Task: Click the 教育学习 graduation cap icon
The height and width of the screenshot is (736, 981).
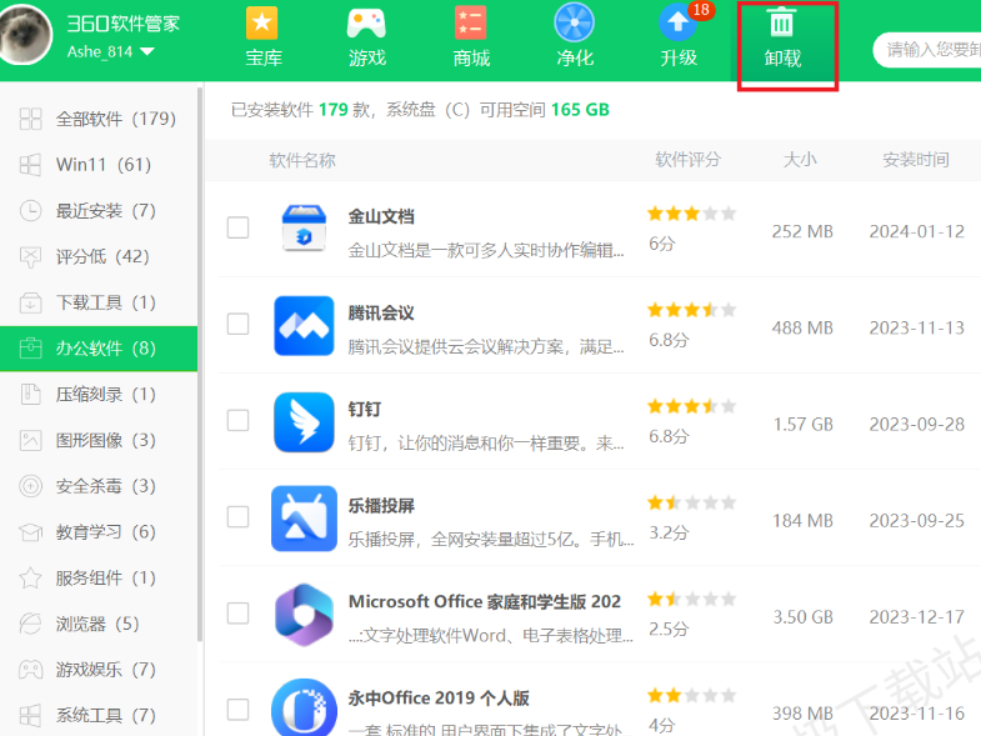Action: 30,532
